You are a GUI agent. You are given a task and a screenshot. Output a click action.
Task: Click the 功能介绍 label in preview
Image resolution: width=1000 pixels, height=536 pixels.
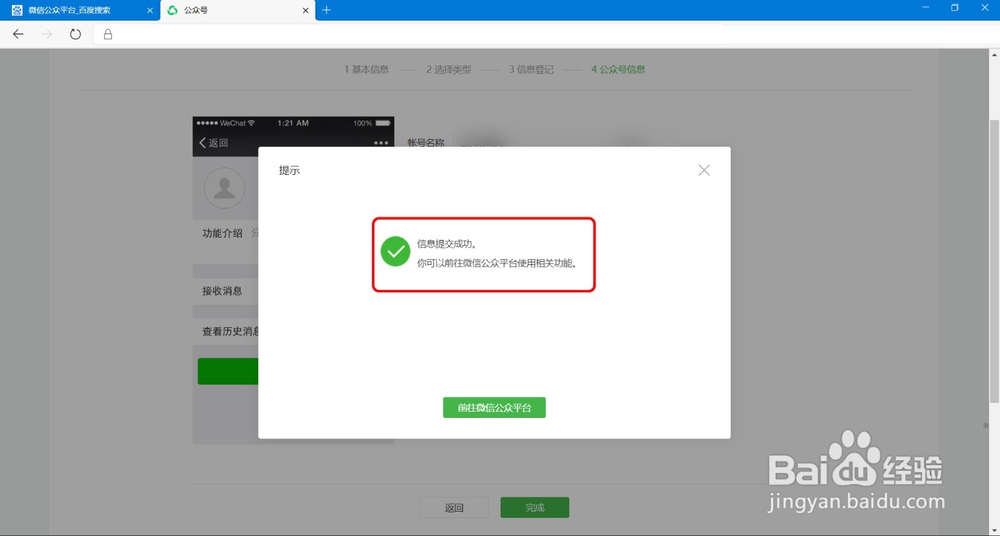pyautogui.click(x=223, y=234)
